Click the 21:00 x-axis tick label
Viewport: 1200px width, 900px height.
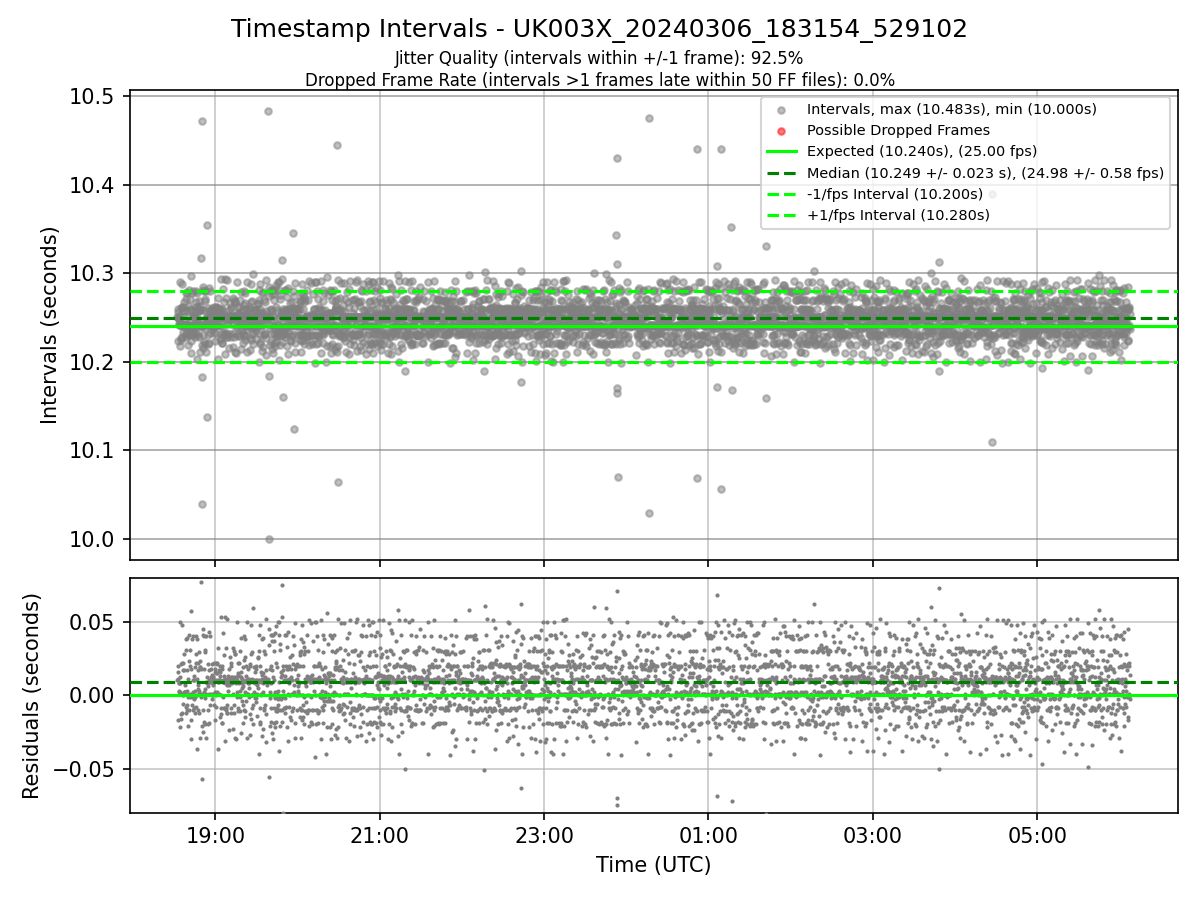pyautogui.click(x=379, y=835)
